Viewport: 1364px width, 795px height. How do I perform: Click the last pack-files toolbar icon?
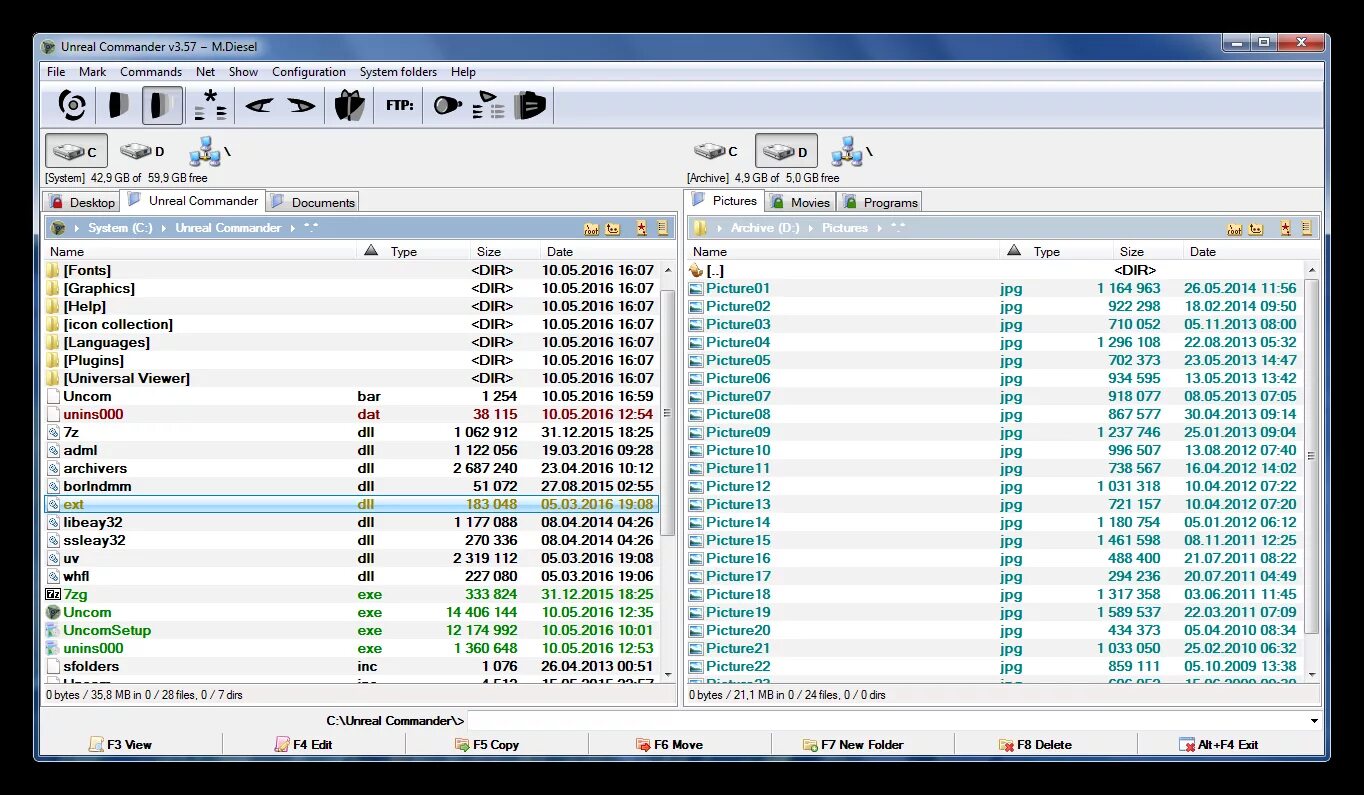pyautogui.click(x=530, y=104)
